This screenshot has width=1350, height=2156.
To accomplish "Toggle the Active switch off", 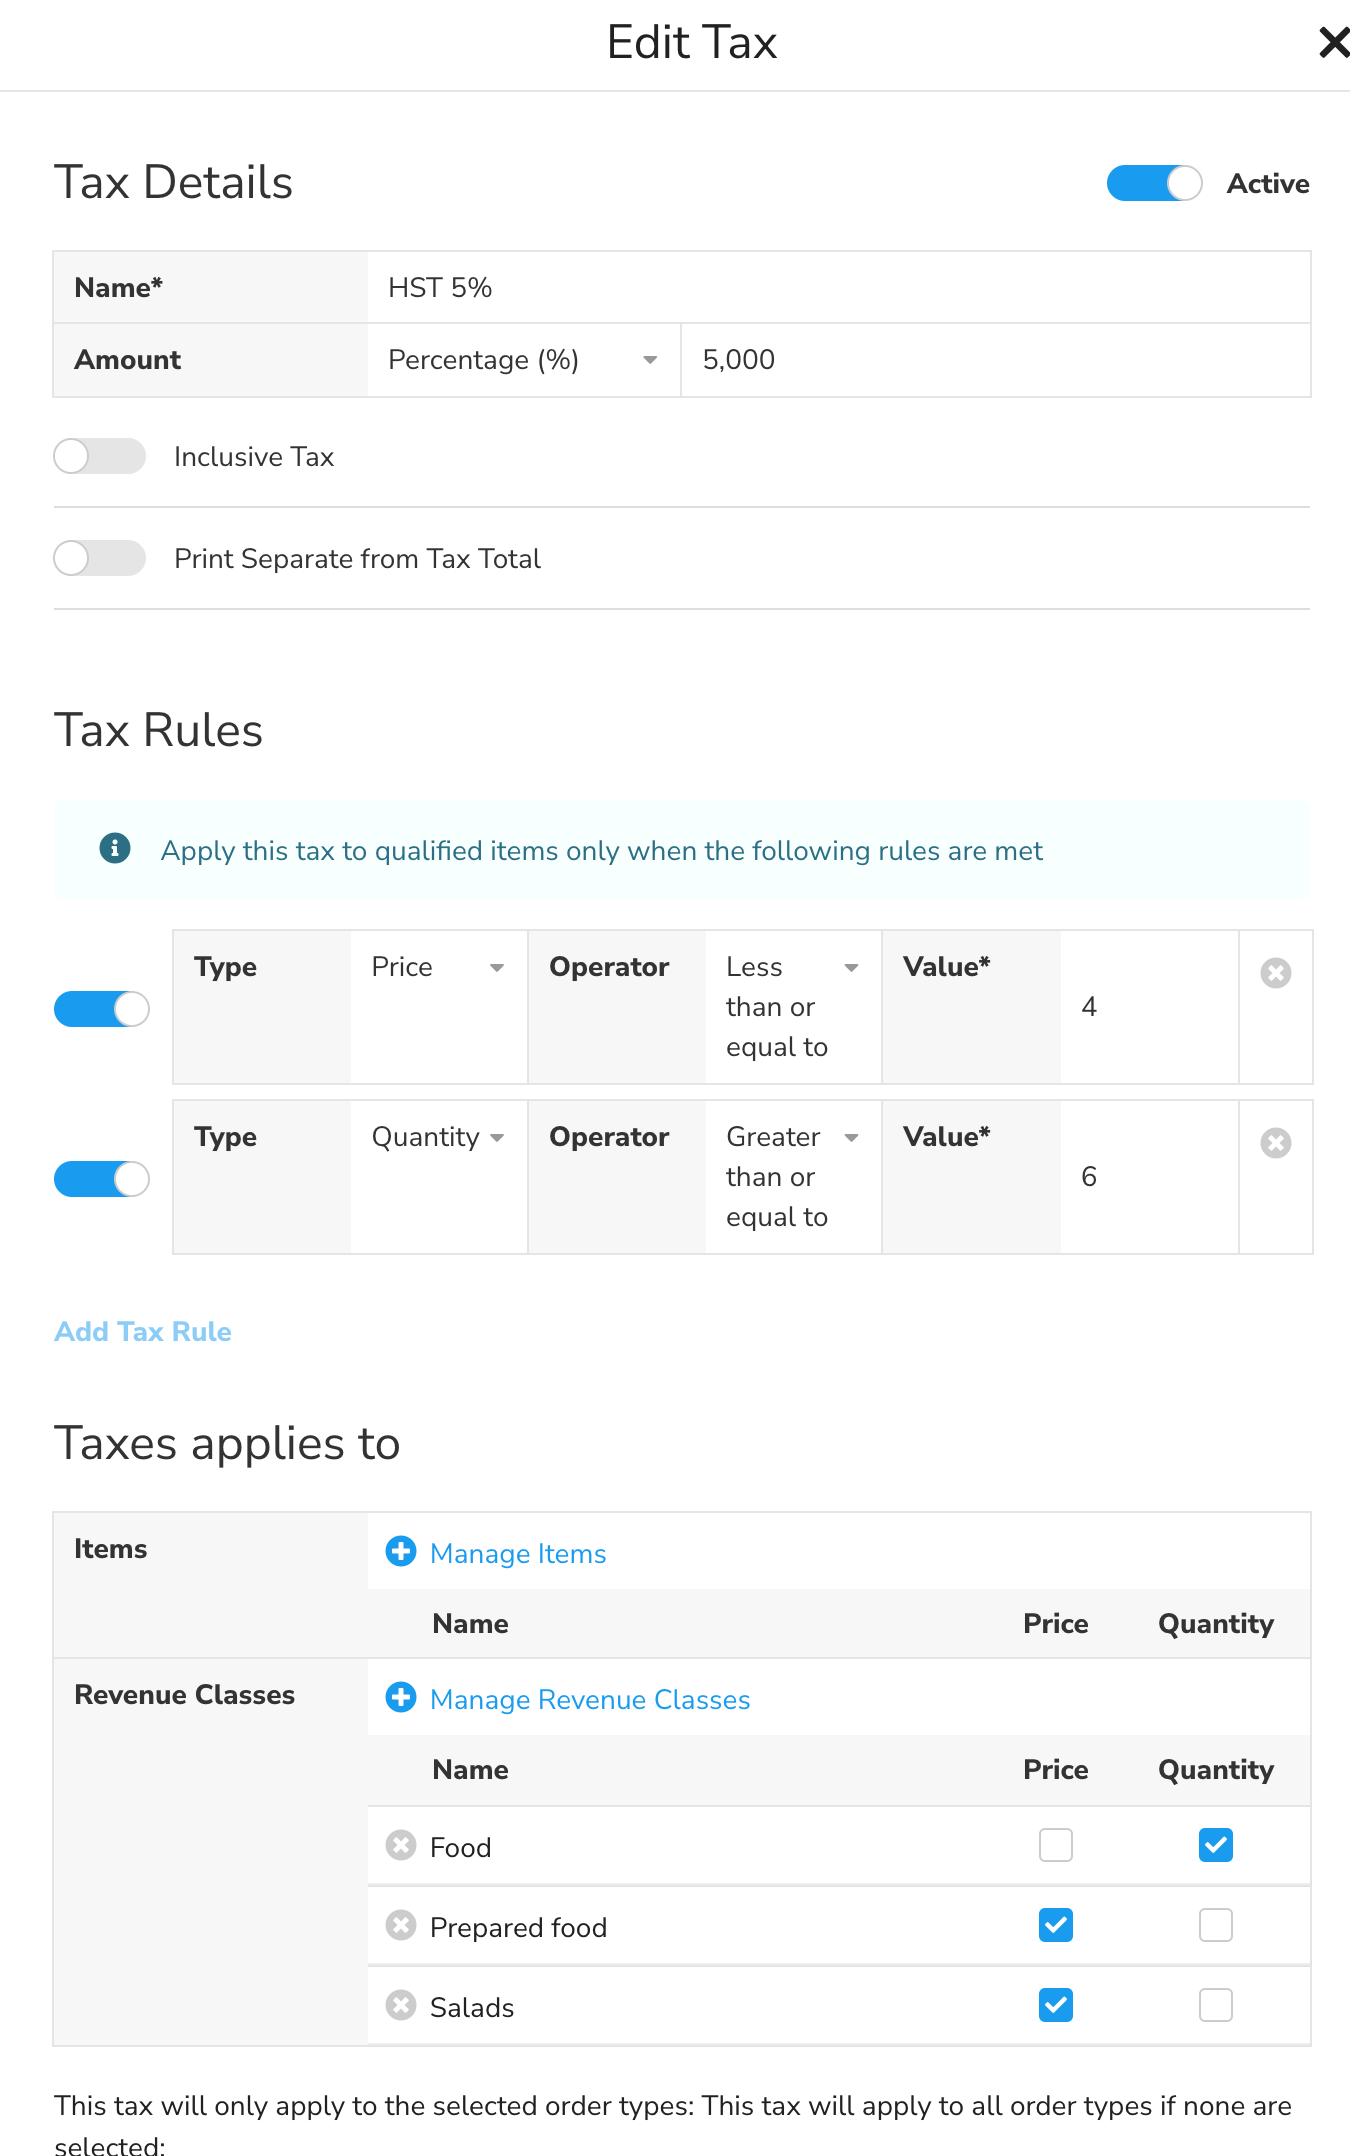I will [x=1154, y=183].
